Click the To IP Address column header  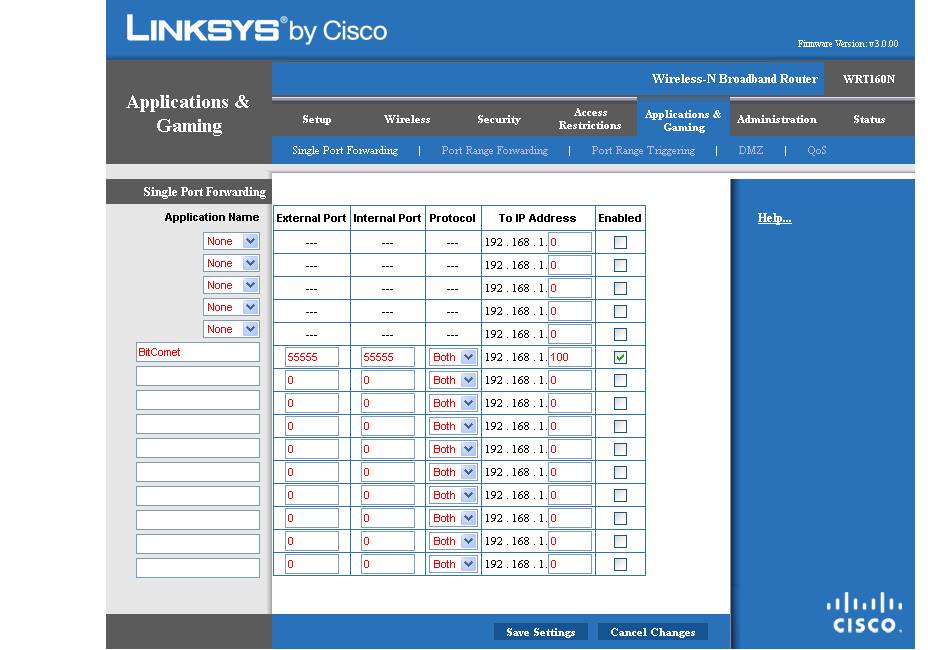tap(537, 218)
